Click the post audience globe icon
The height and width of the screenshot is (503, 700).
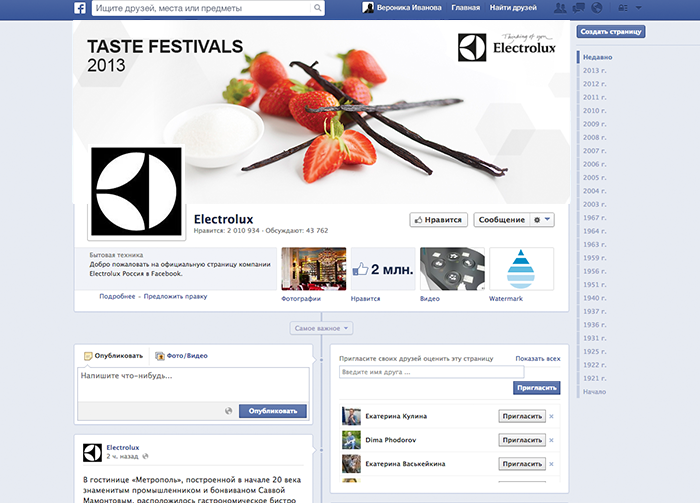(x=229, y=411)
